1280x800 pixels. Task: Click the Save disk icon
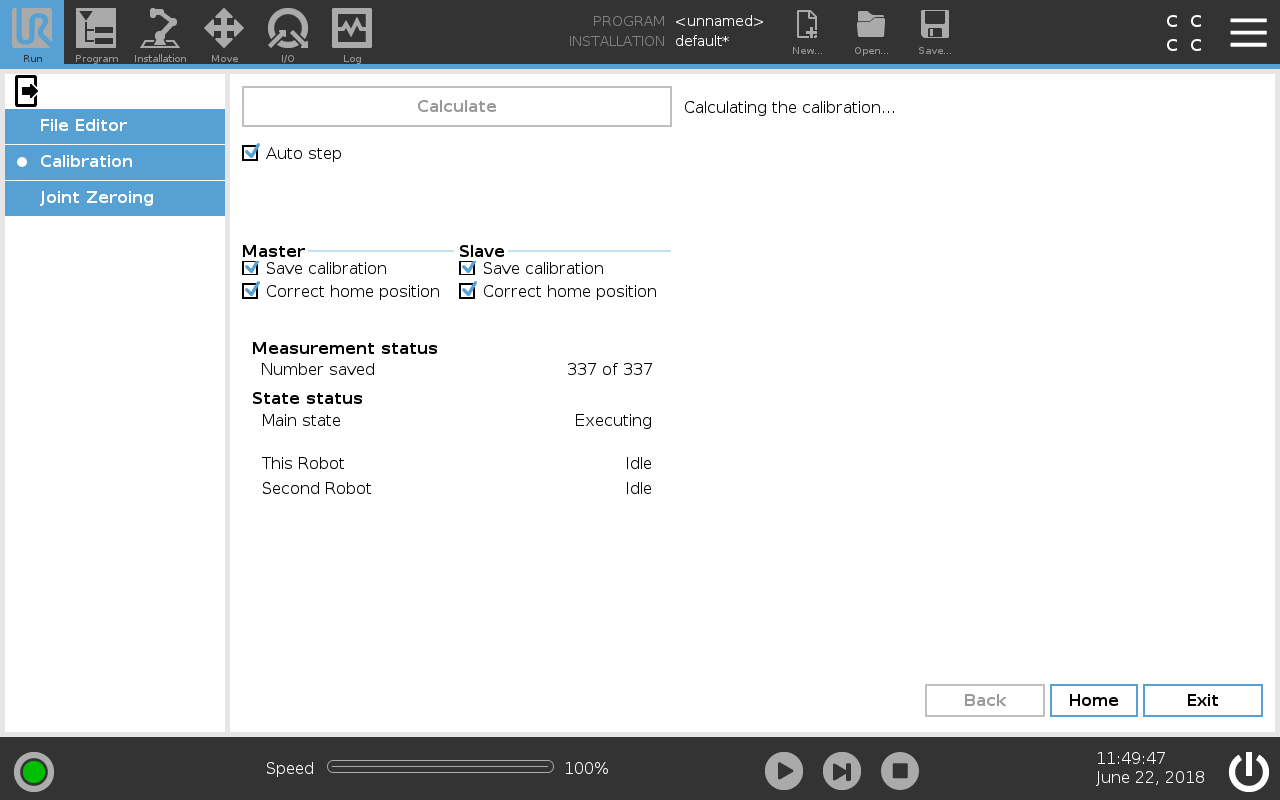point(934,28)
